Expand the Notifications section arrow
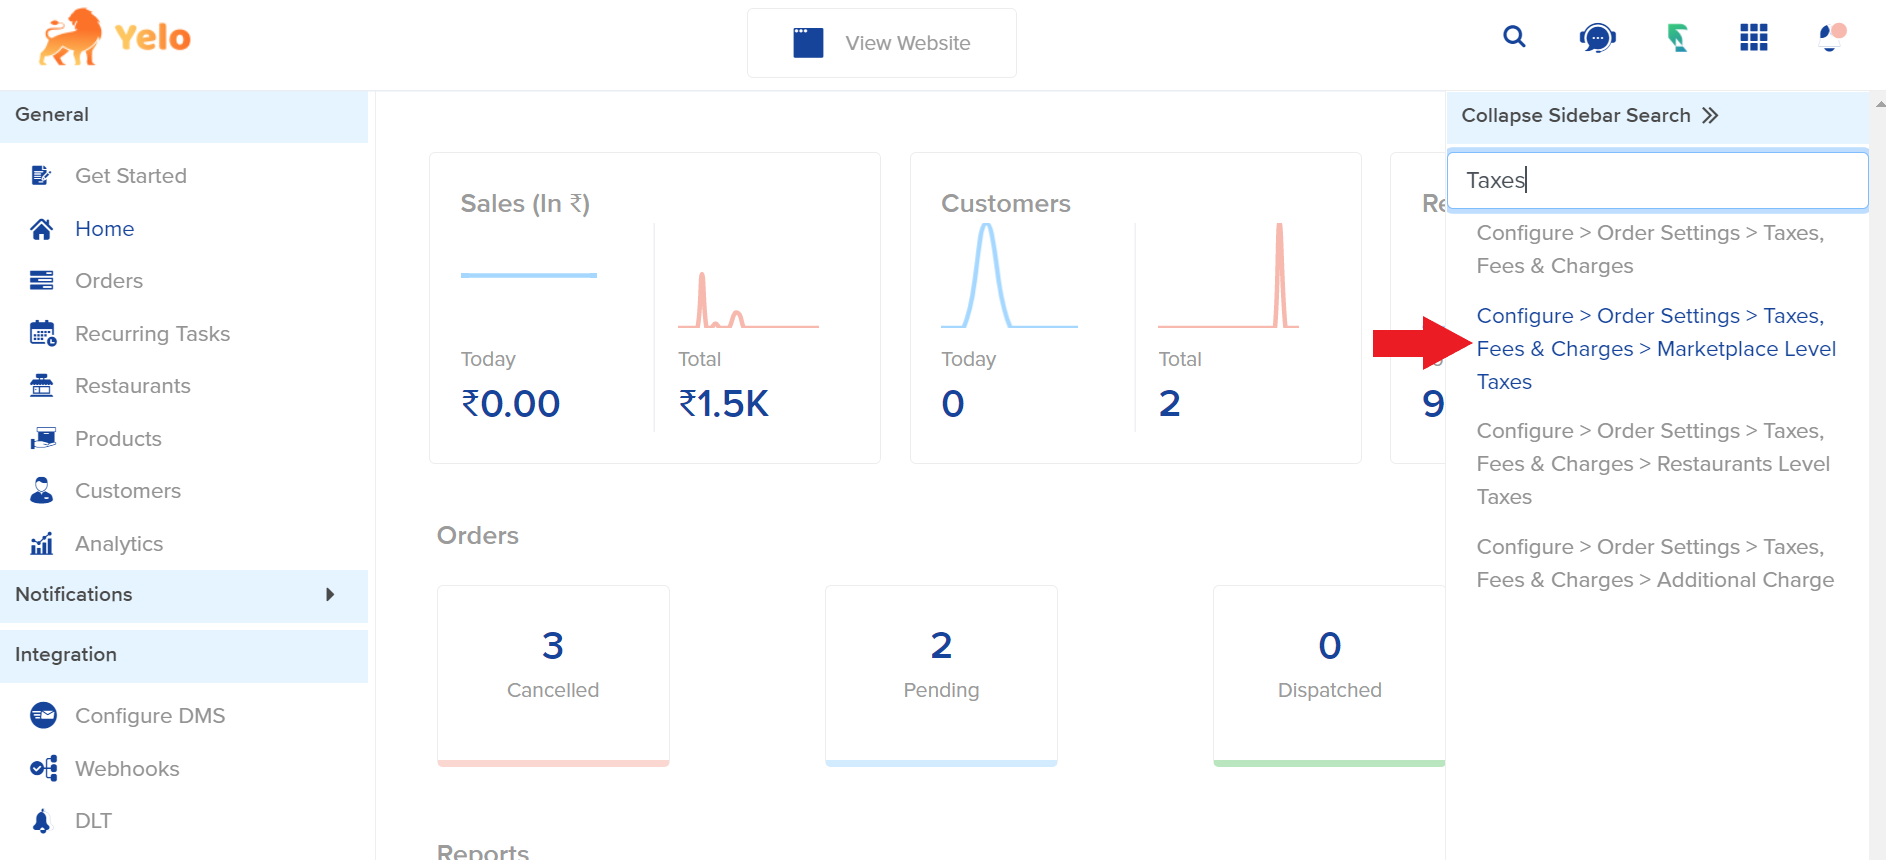1886x860 pixels. (x=330, y=595)
